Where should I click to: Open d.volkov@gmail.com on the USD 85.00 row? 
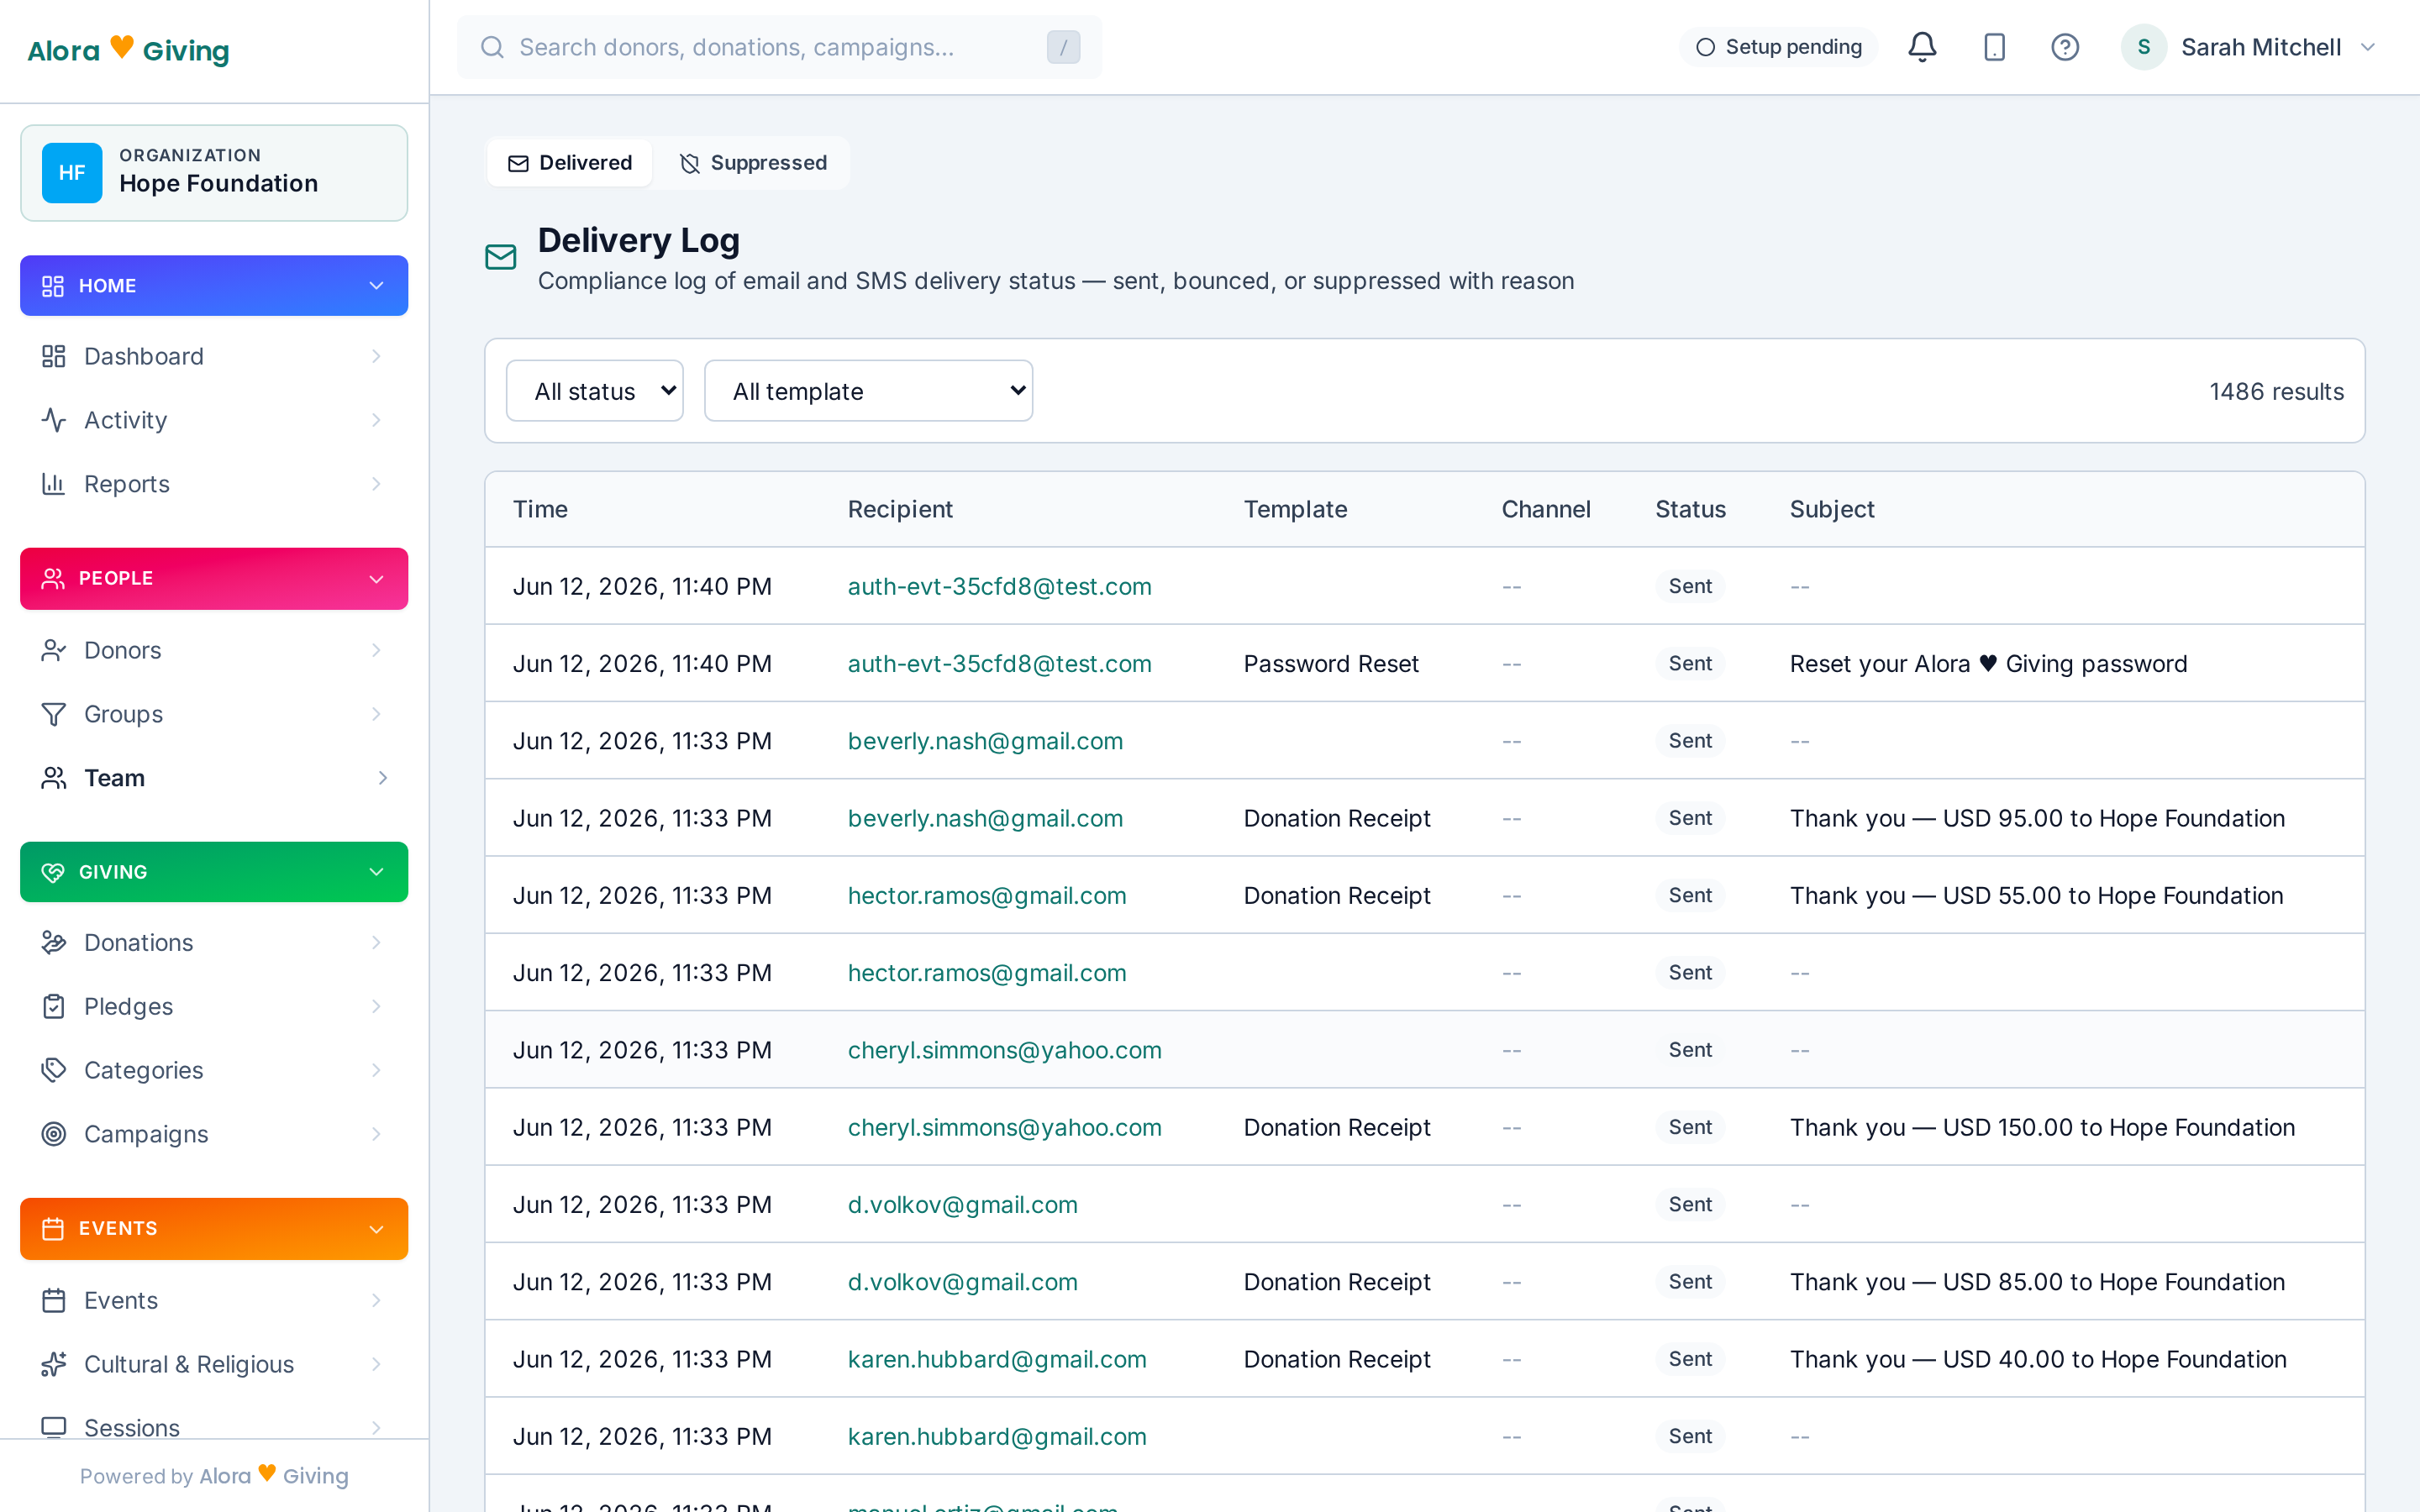pos(962,1282)
